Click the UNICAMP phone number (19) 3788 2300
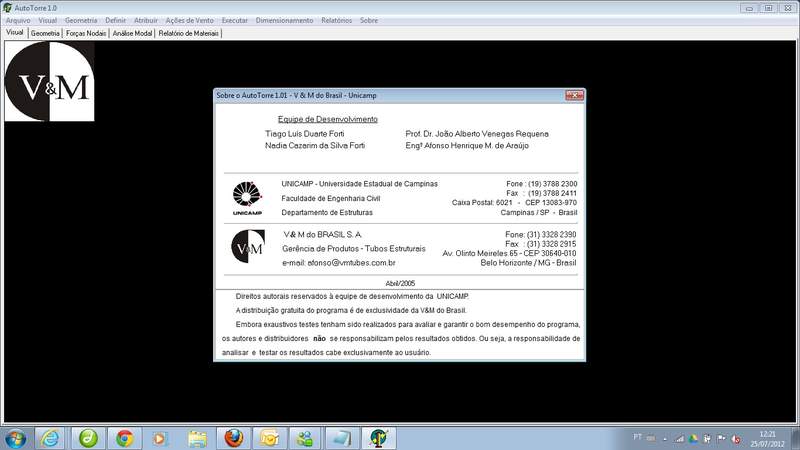800x450 pixels. tap(553, 184)
